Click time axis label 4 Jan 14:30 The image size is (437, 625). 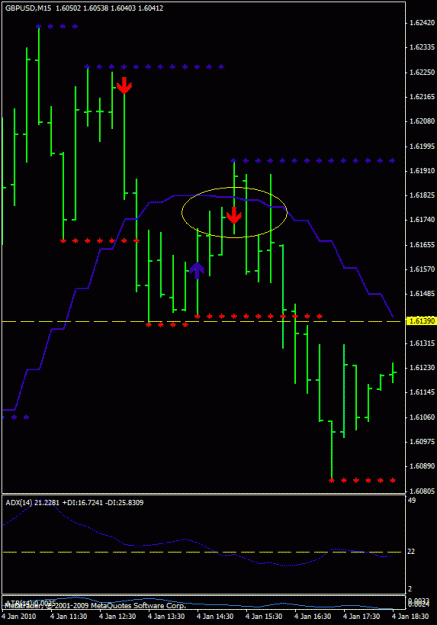pos(216,617)
